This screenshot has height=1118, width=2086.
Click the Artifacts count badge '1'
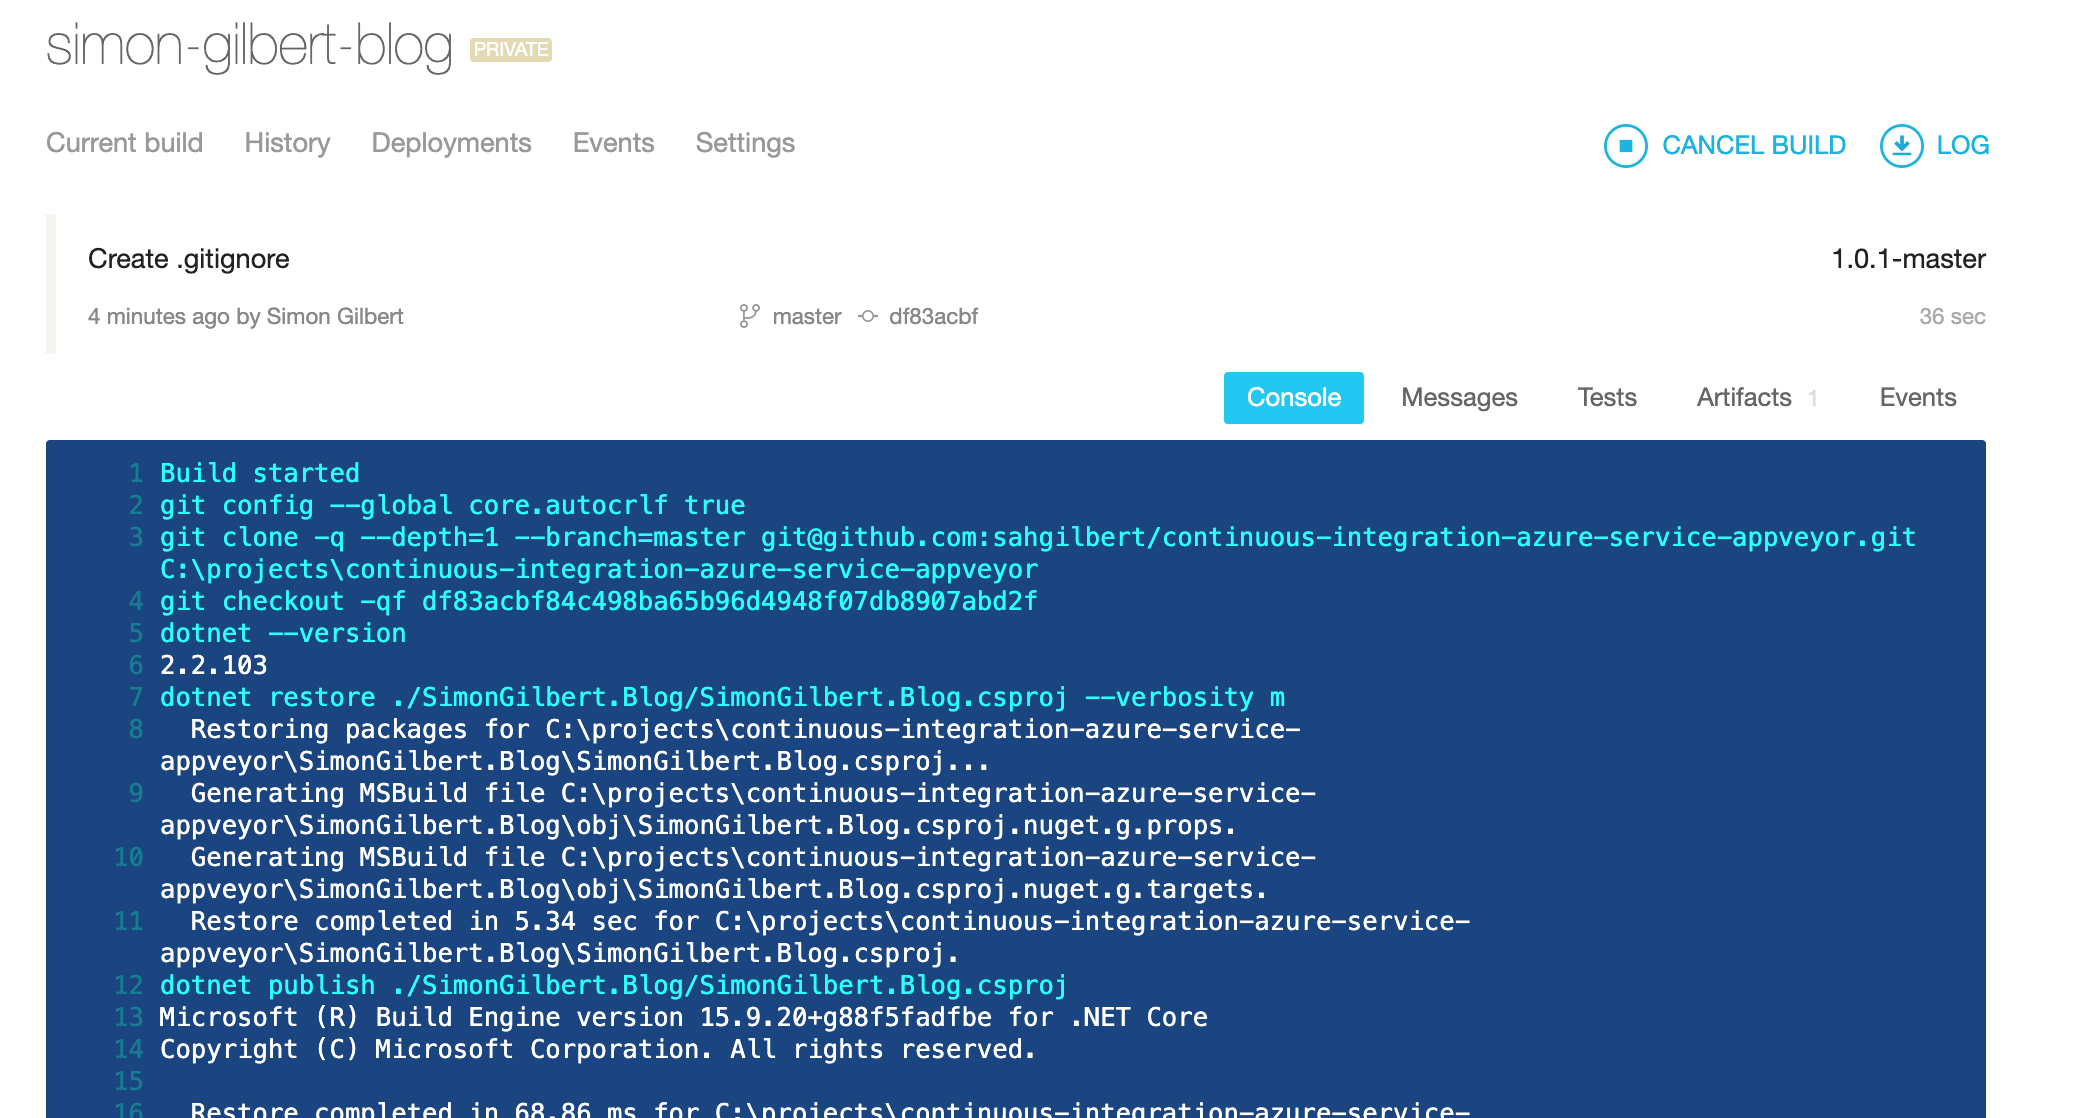1812,398
